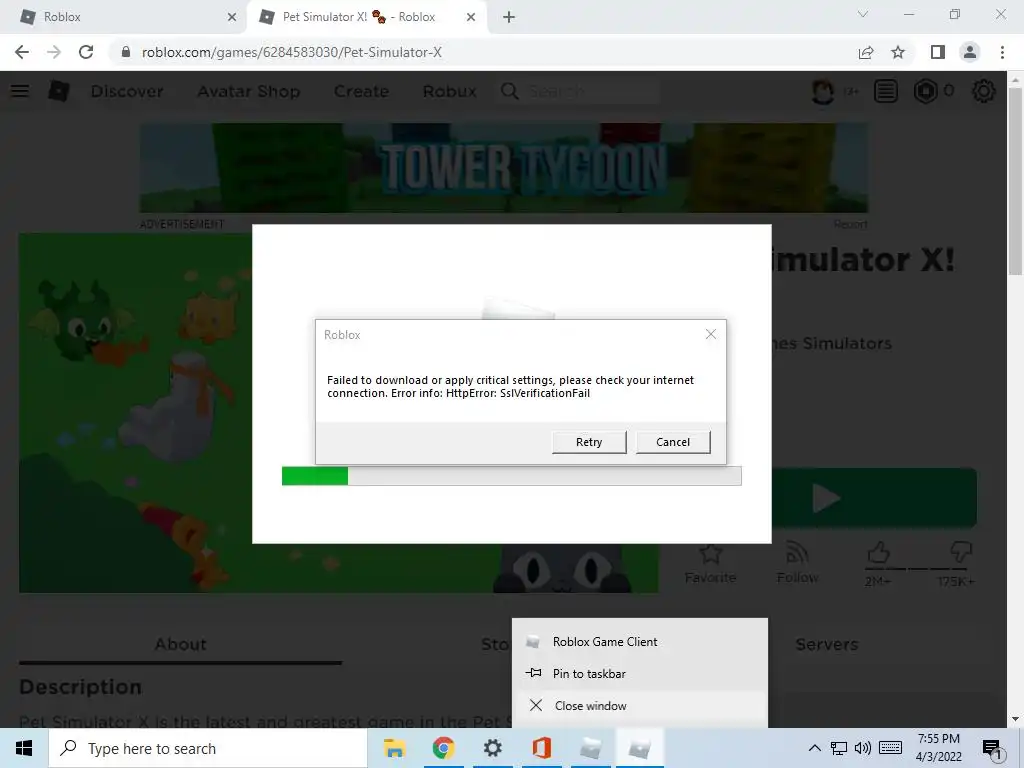
Task: Open the Windows Start menu
Action: point(24,748)
